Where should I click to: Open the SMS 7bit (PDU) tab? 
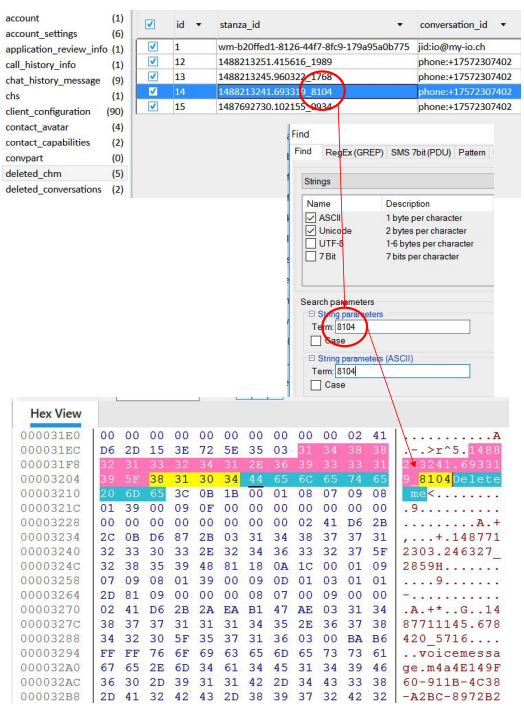421,153
